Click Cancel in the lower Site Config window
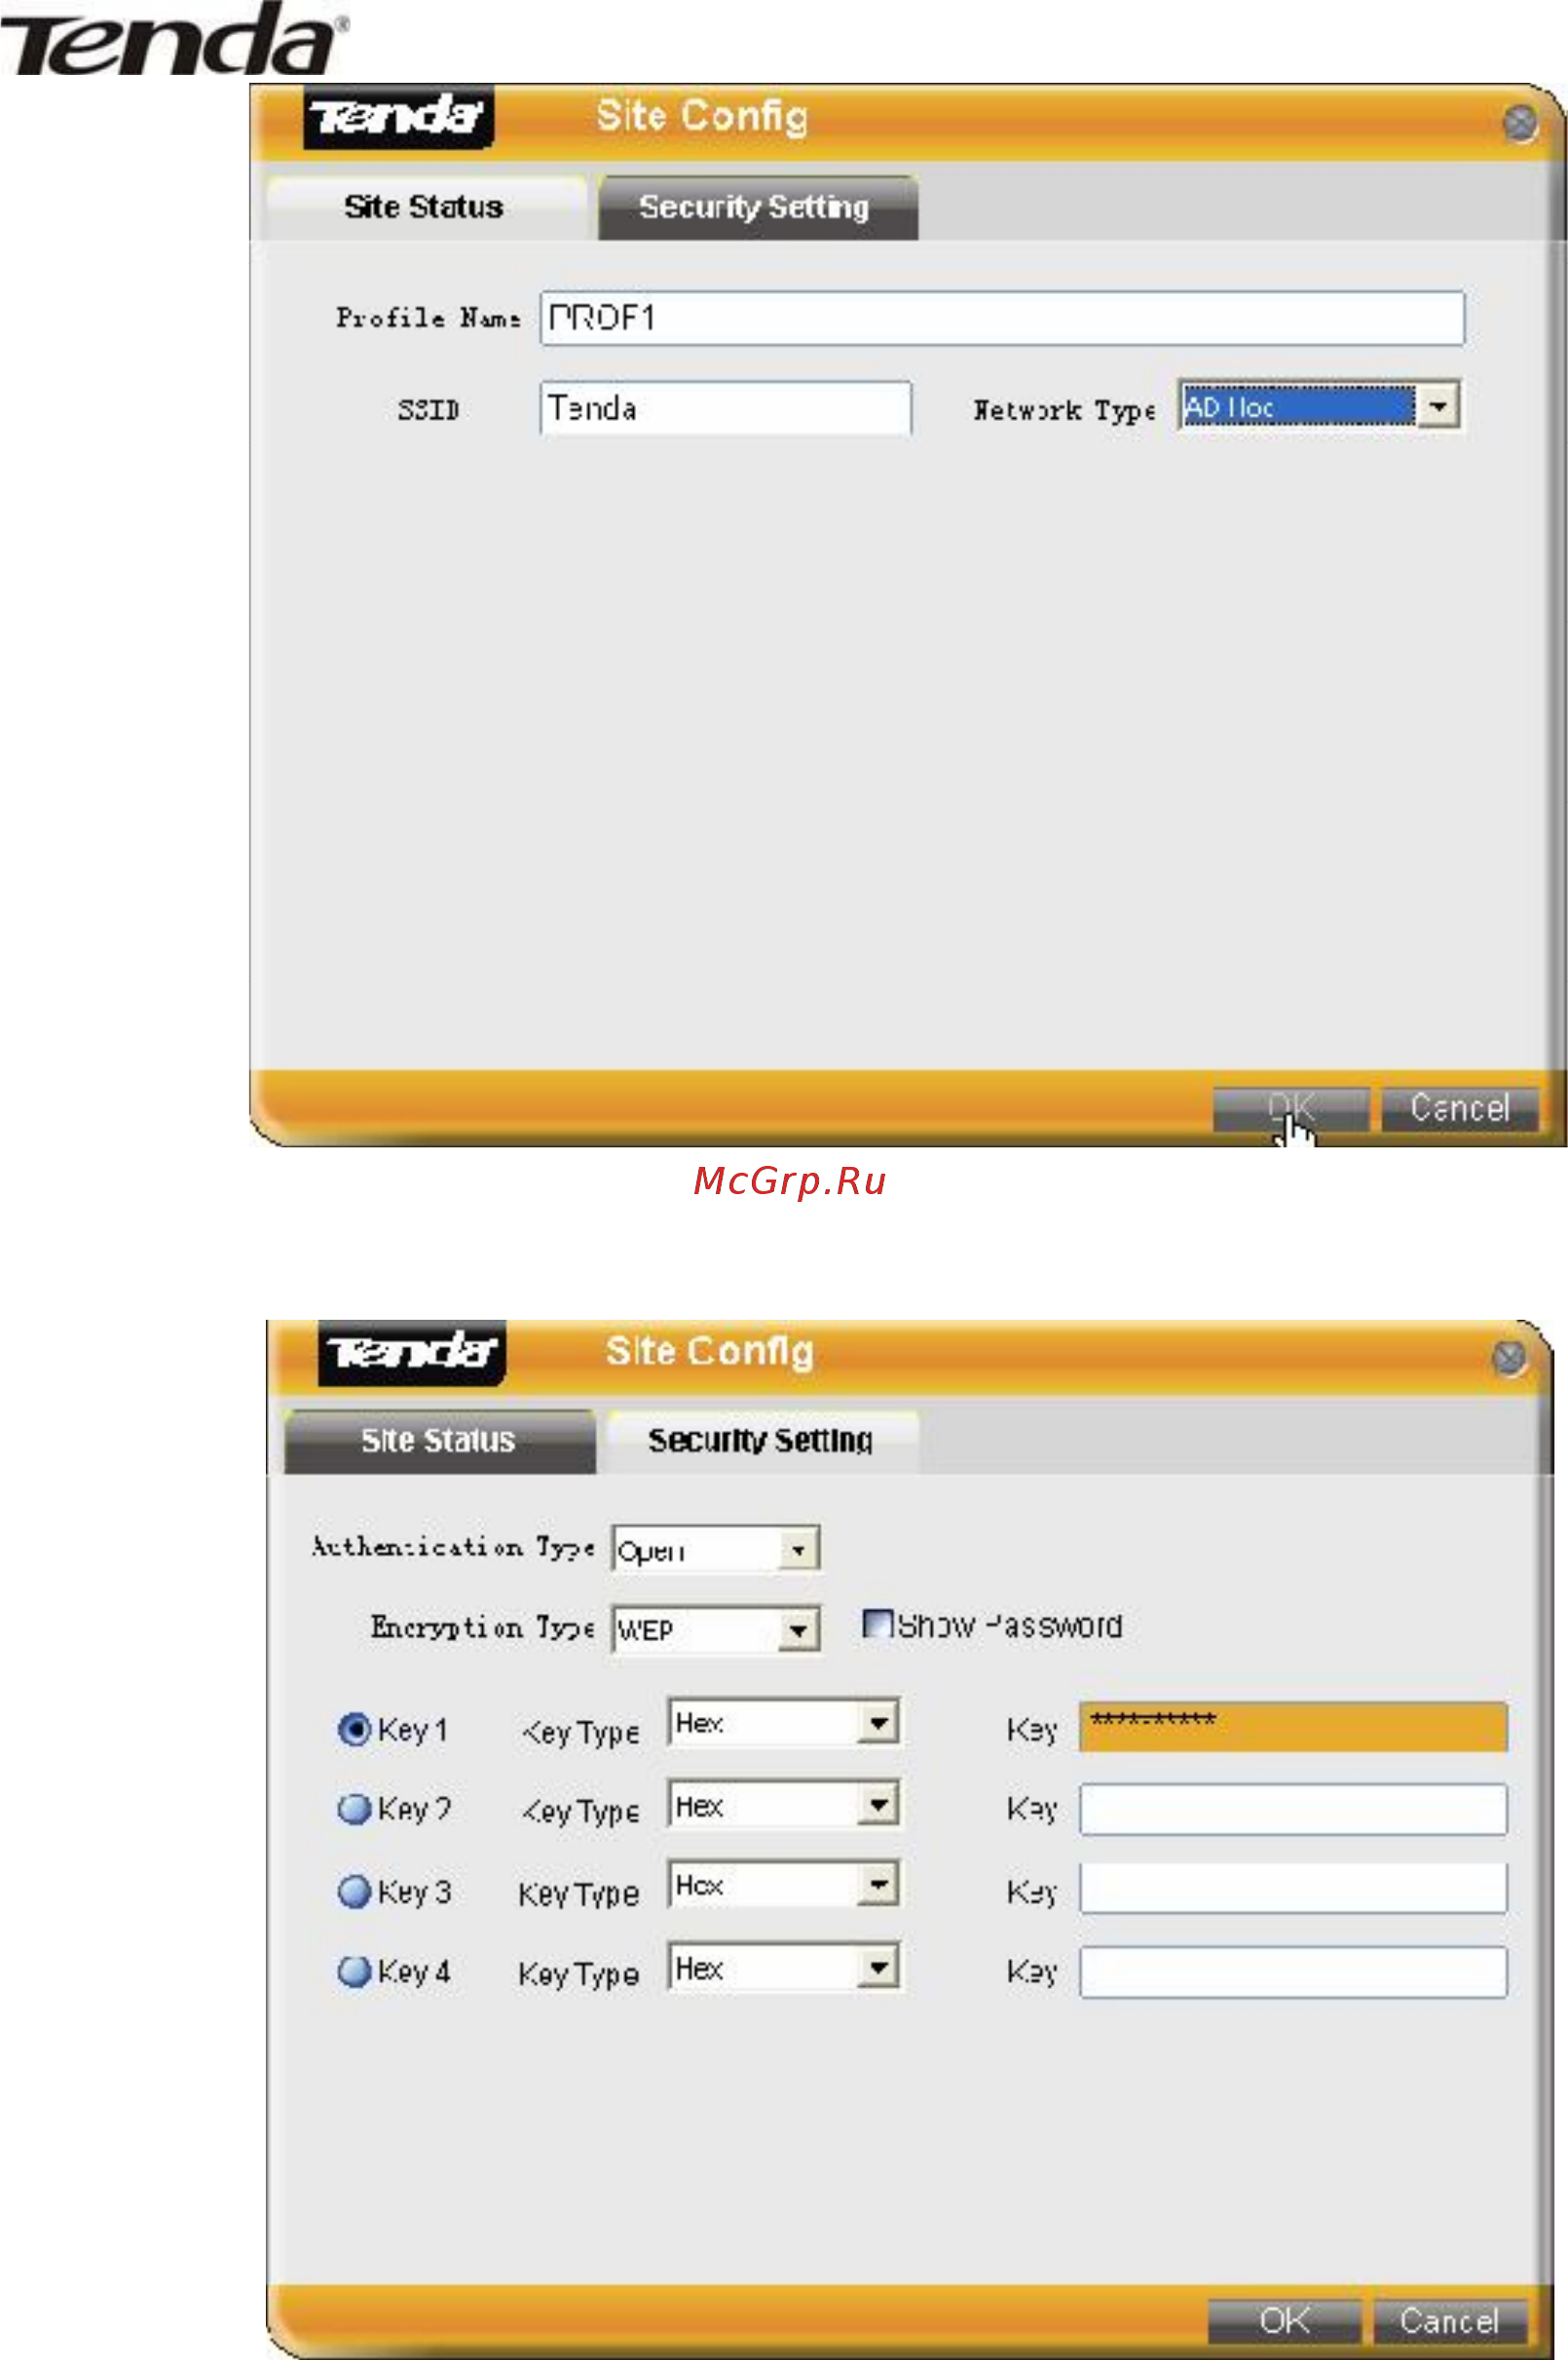 (1450, 2320)
